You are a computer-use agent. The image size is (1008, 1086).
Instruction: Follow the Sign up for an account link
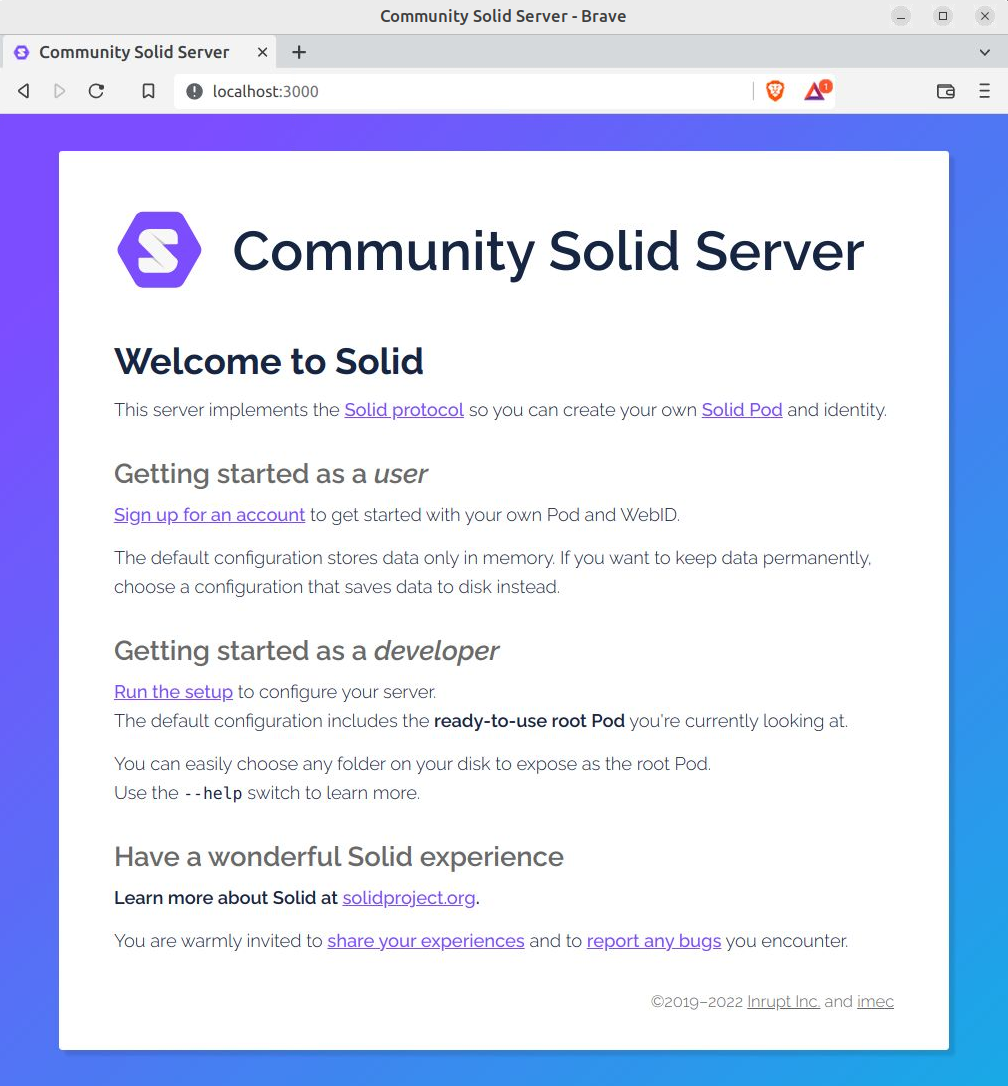[x=209, y=515]
